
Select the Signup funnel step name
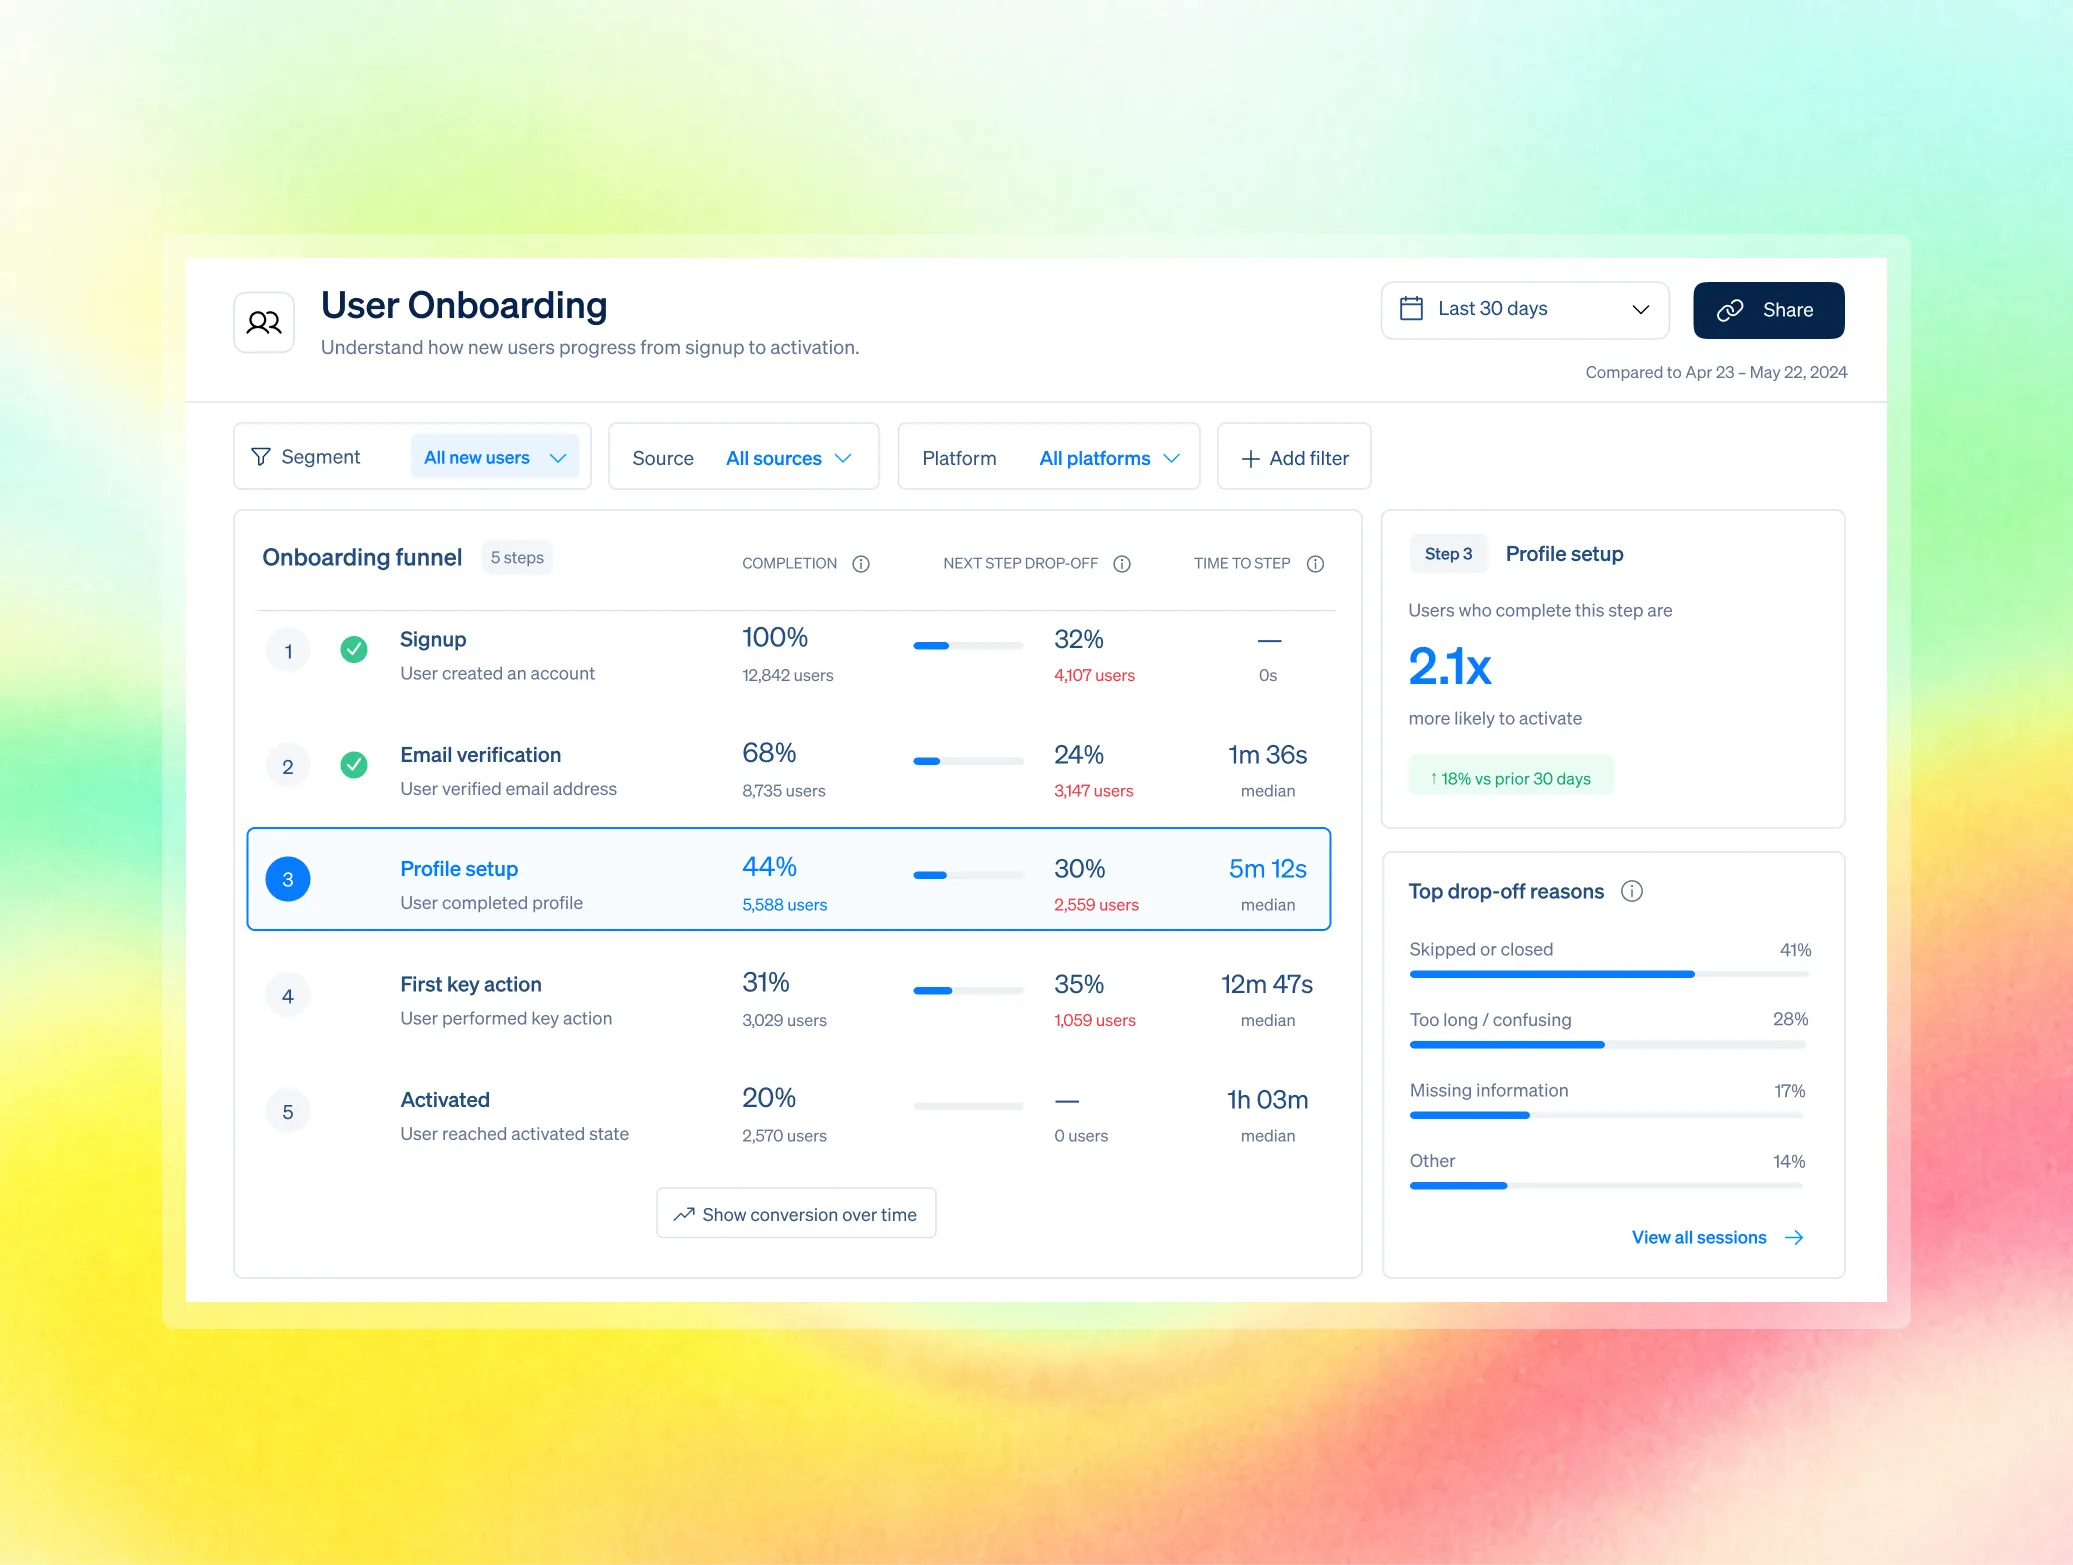(x=433, y=639)
